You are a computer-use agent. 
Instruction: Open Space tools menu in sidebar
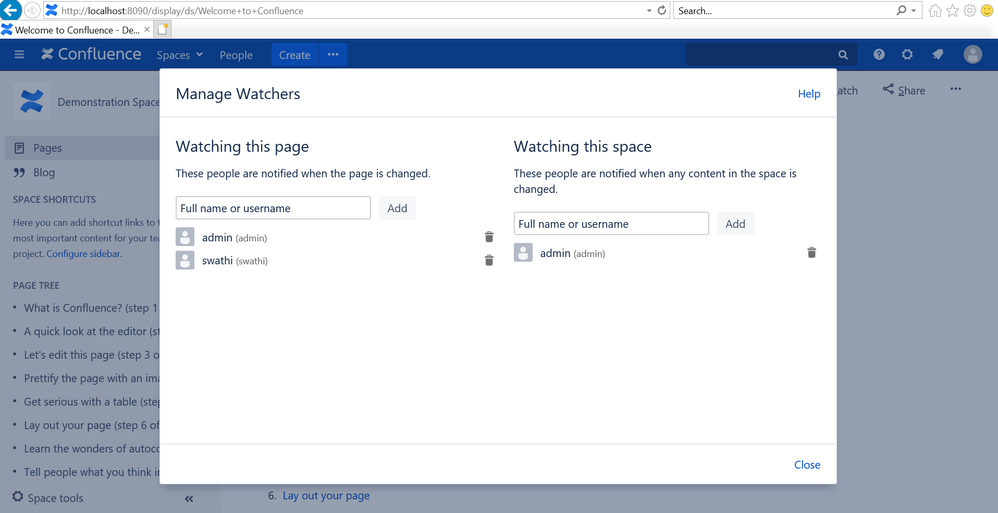click(x=48, y=498)
